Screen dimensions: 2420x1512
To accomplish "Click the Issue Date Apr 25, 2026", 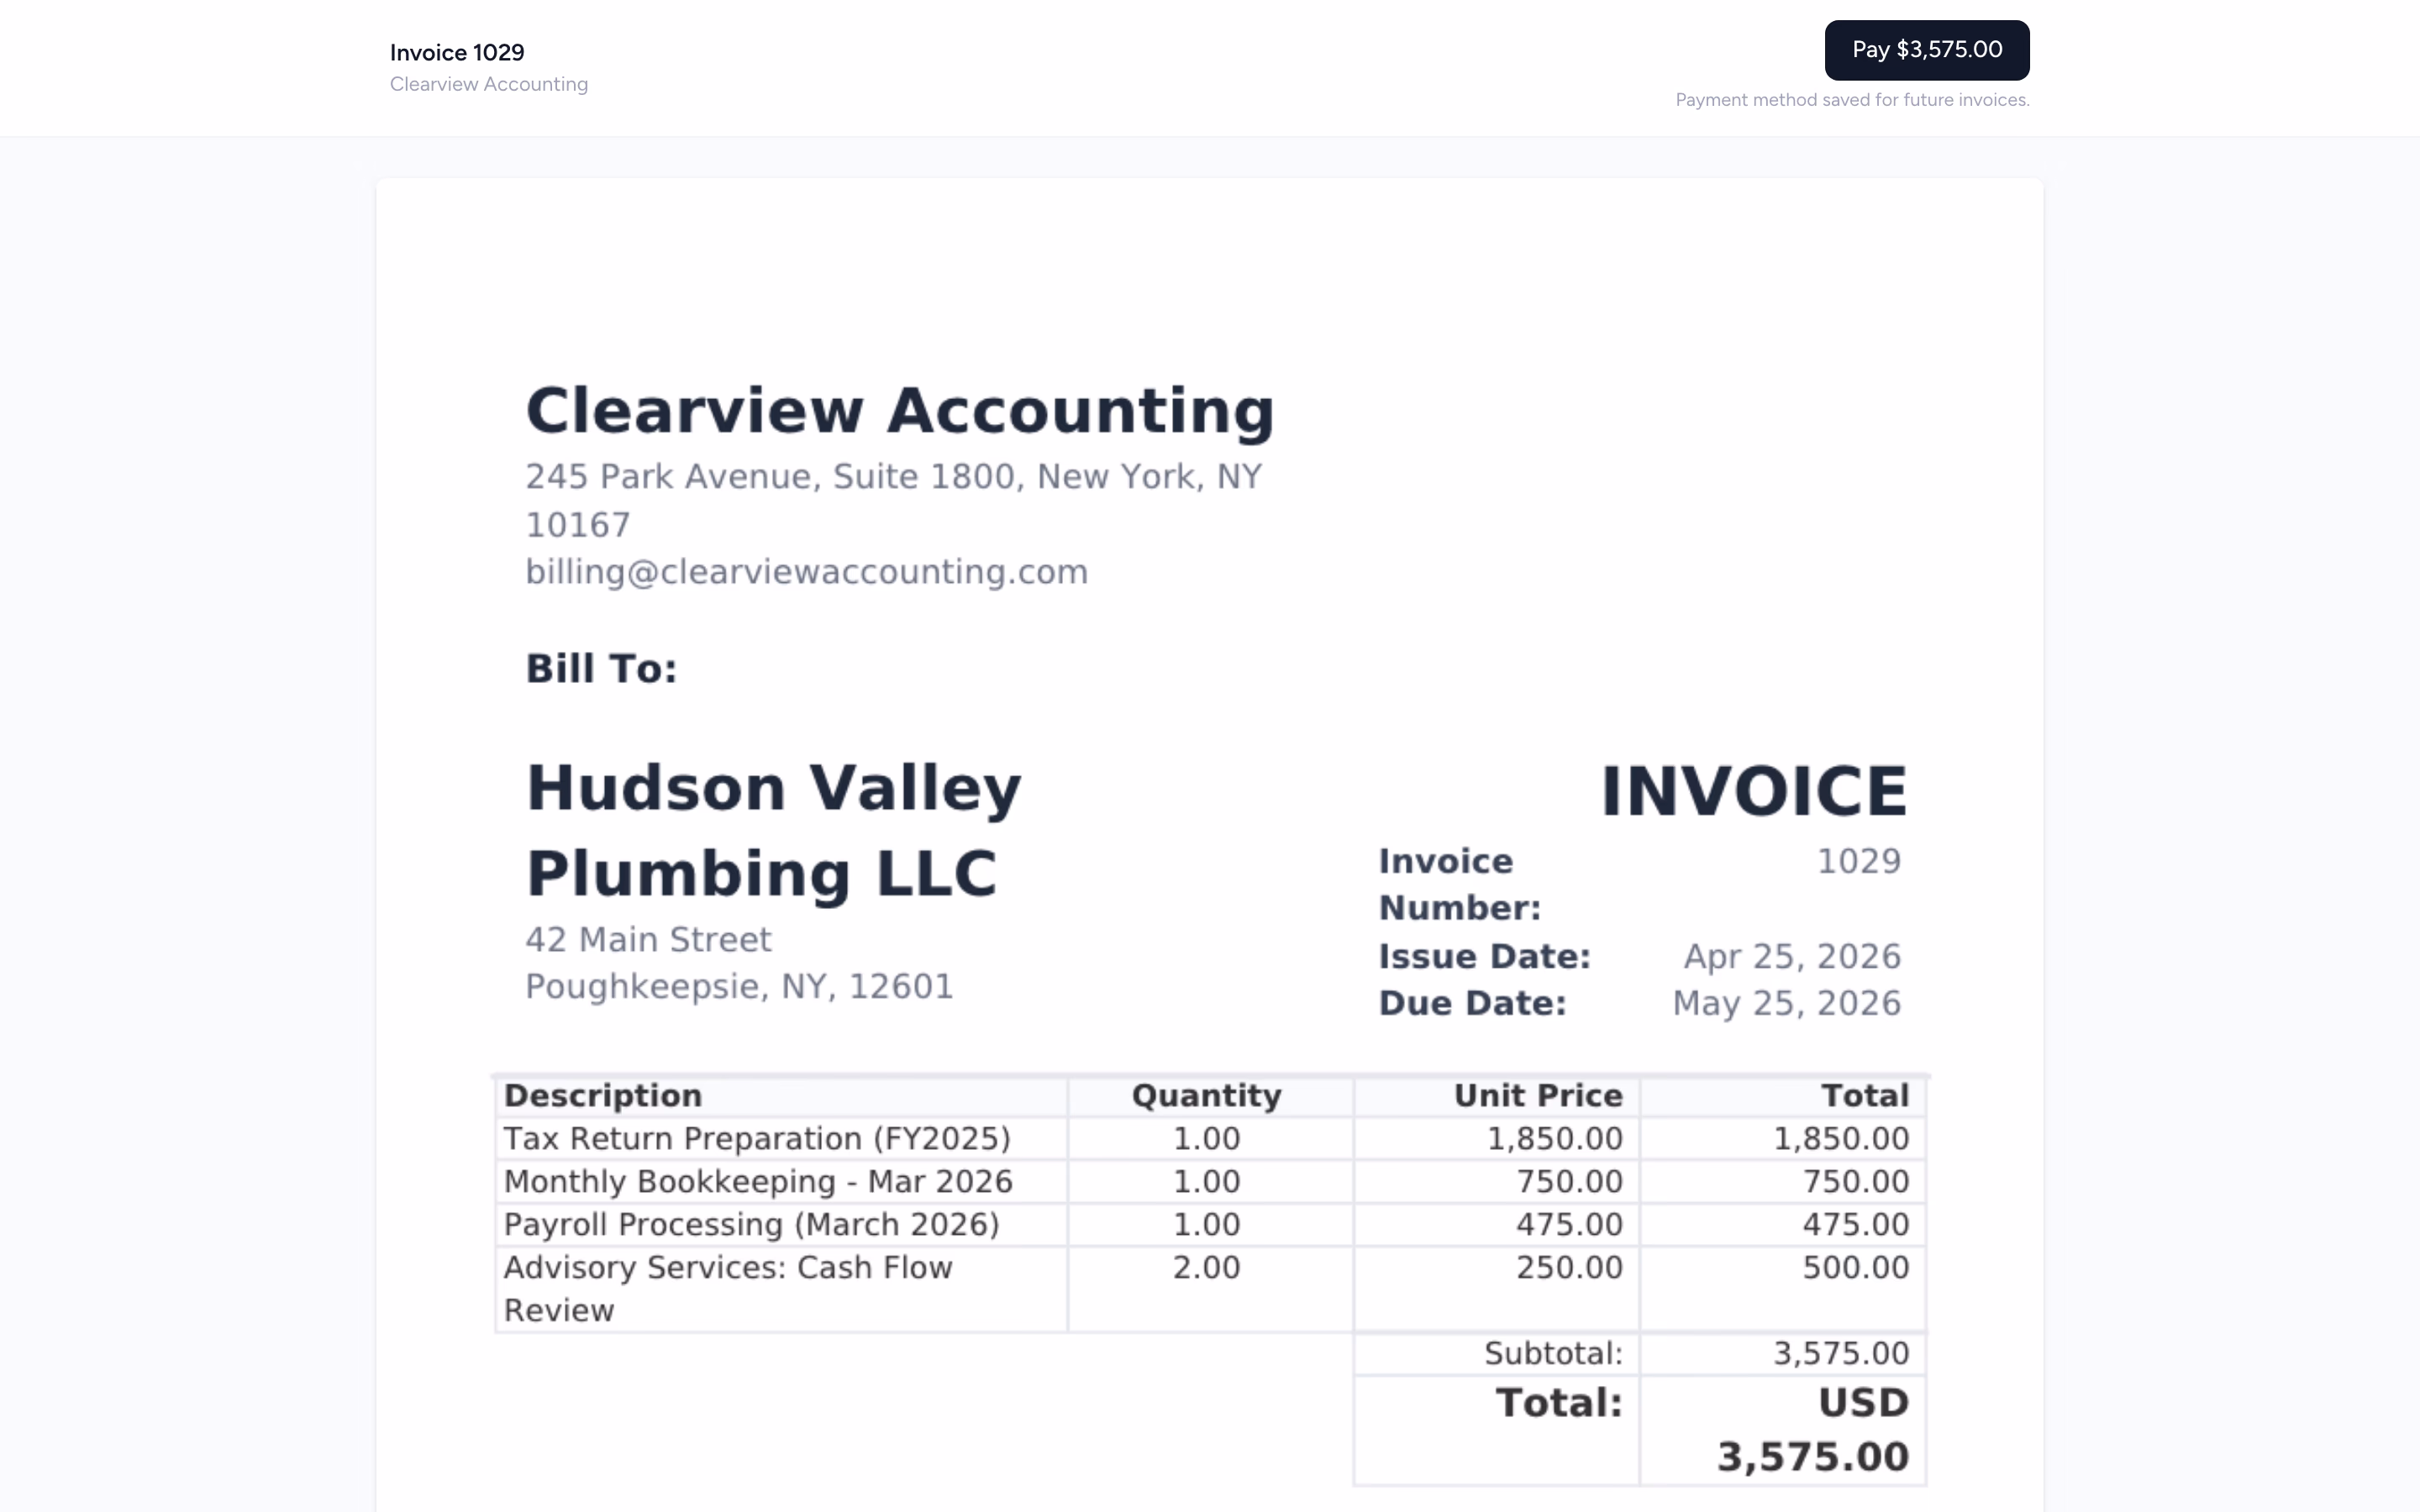I will tap(1790, 956).
